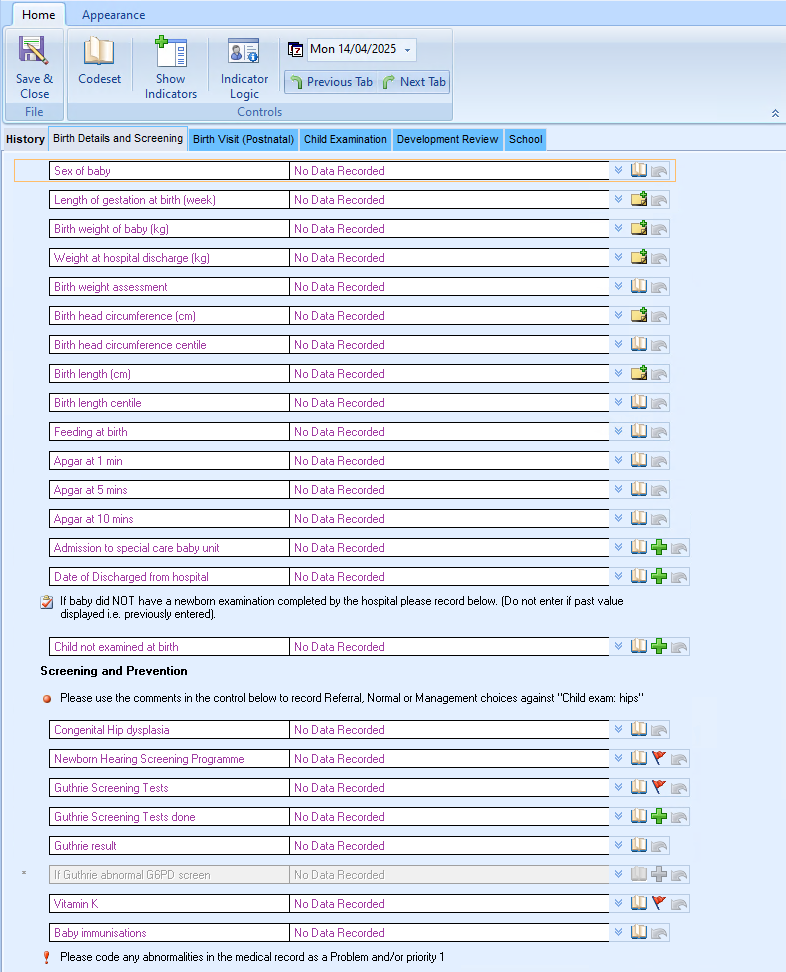Open the Codeset book icon
Screen dimensions: 786x972
tap(99, 51)
